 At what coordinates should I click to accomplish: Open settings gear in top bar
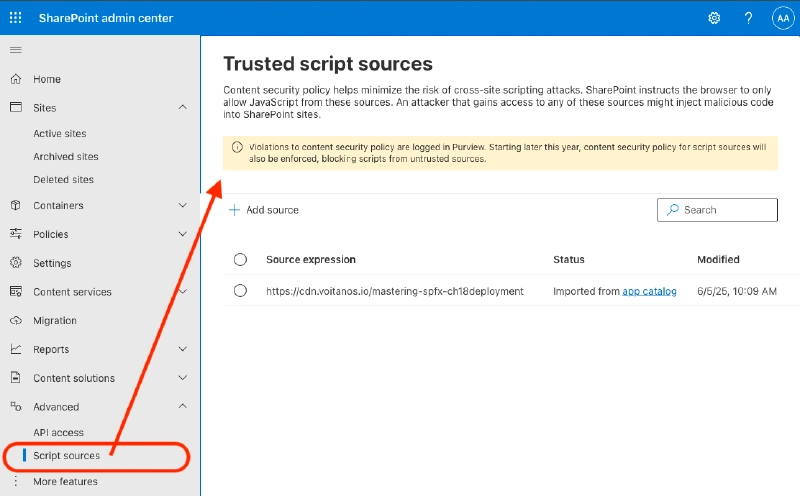point(714,18)
